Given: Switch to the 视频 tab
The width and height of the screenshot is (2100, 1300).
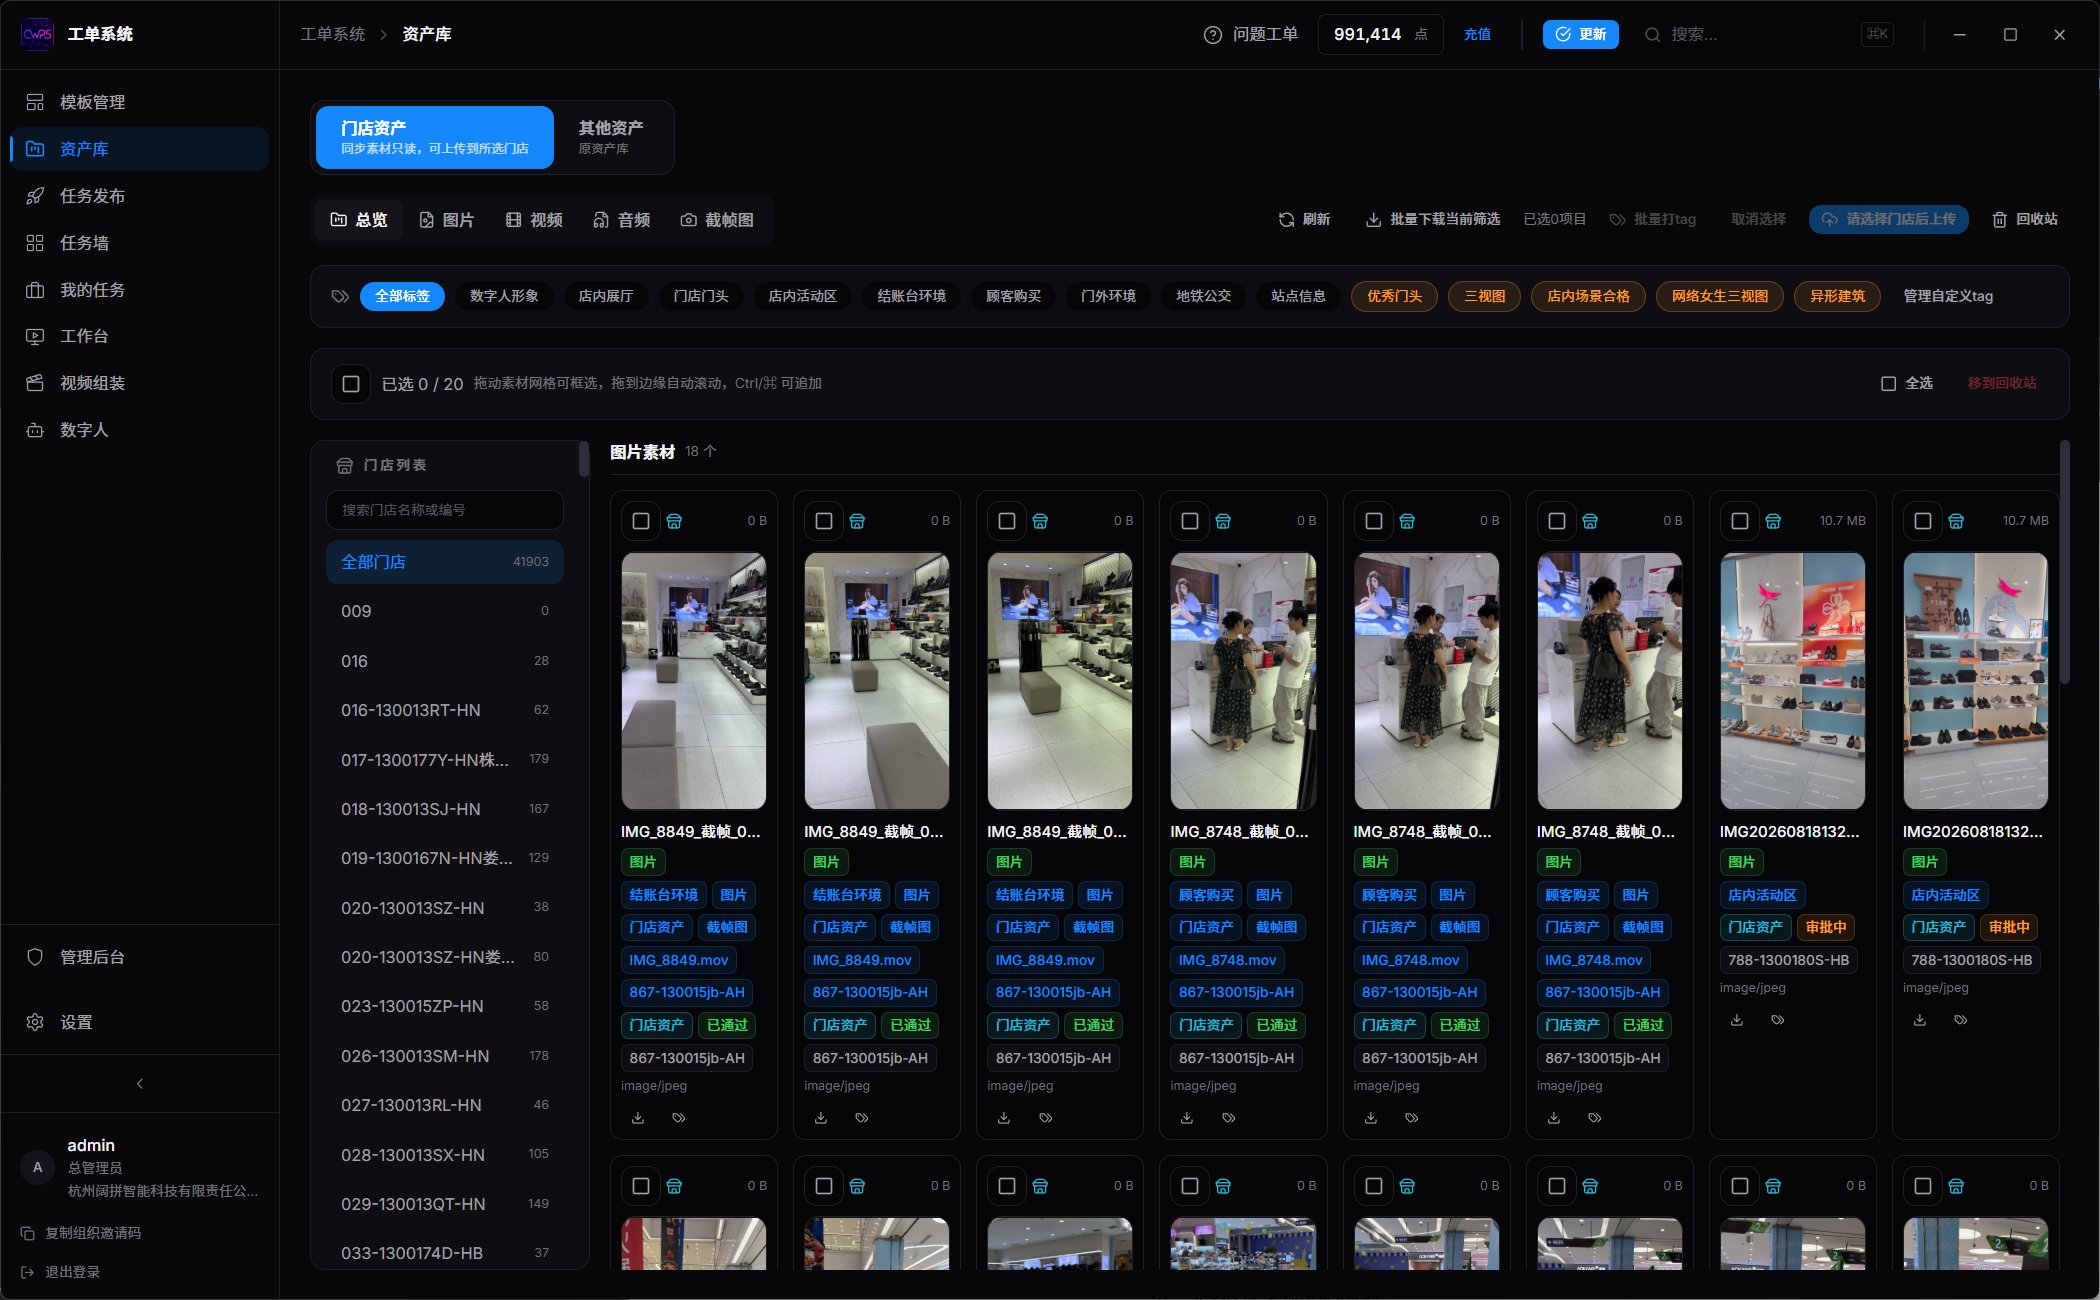Looking at the screenshot, I should 534,220.
